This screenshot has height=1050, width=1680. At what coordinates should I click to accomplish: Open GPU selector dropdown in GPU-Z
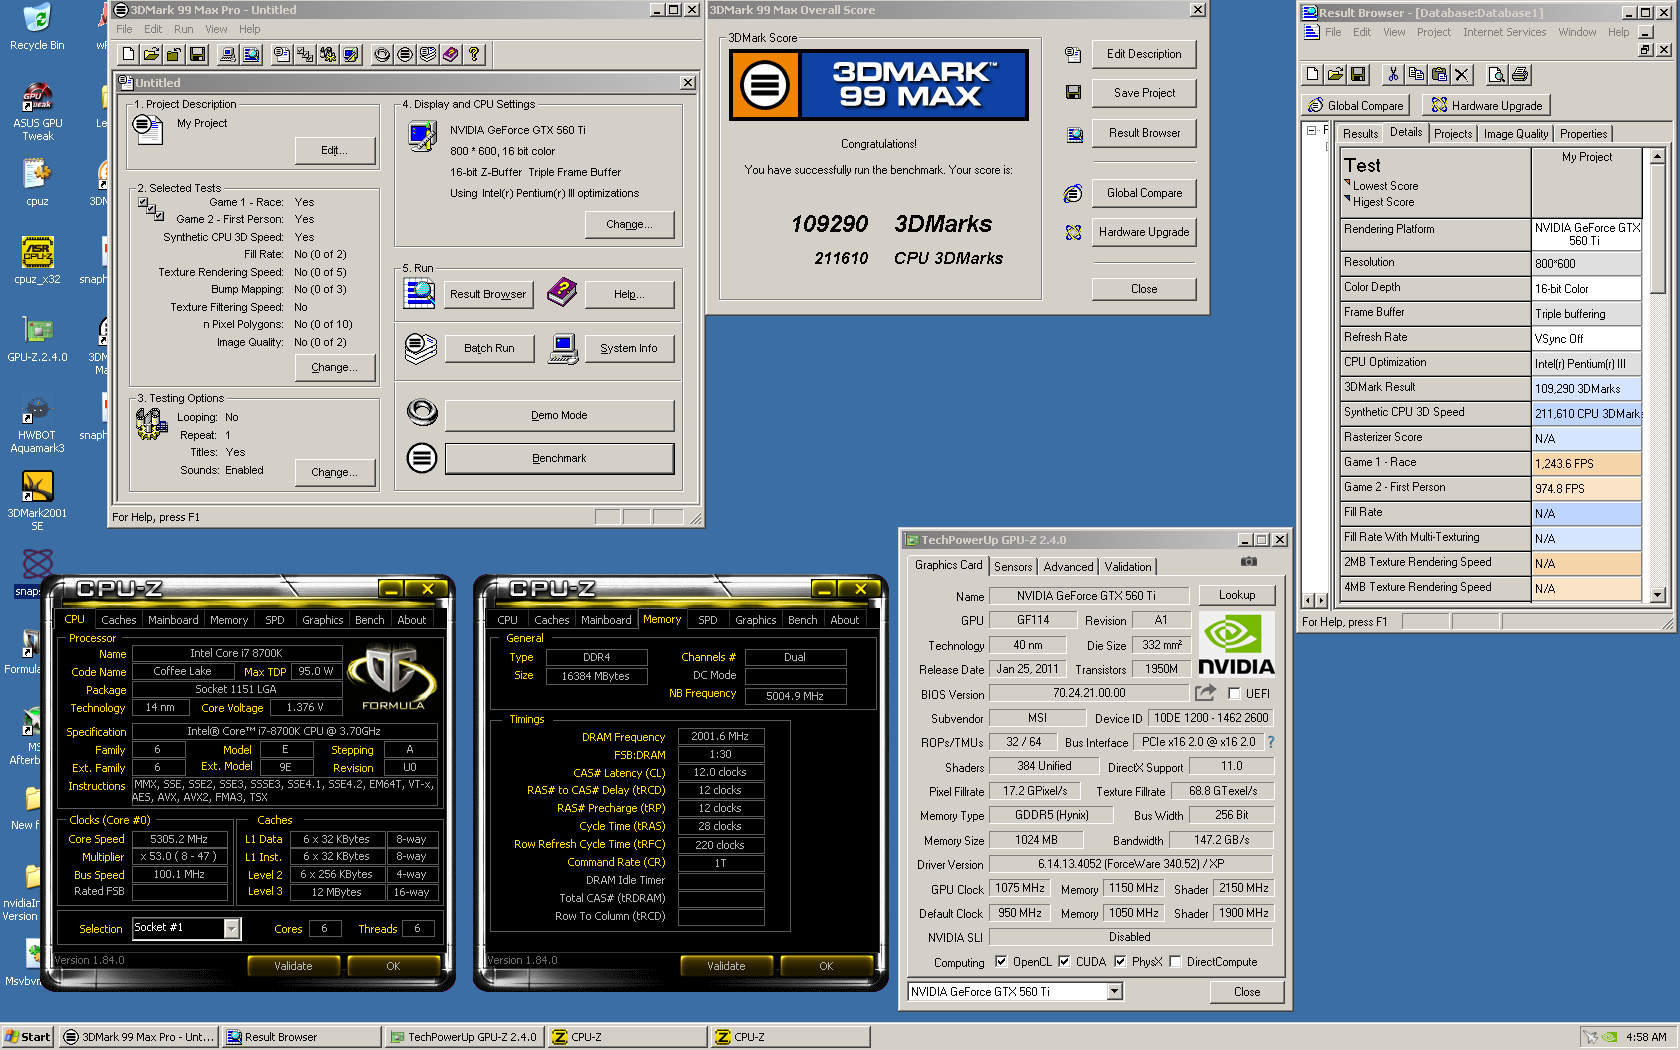click(1114, 991)
